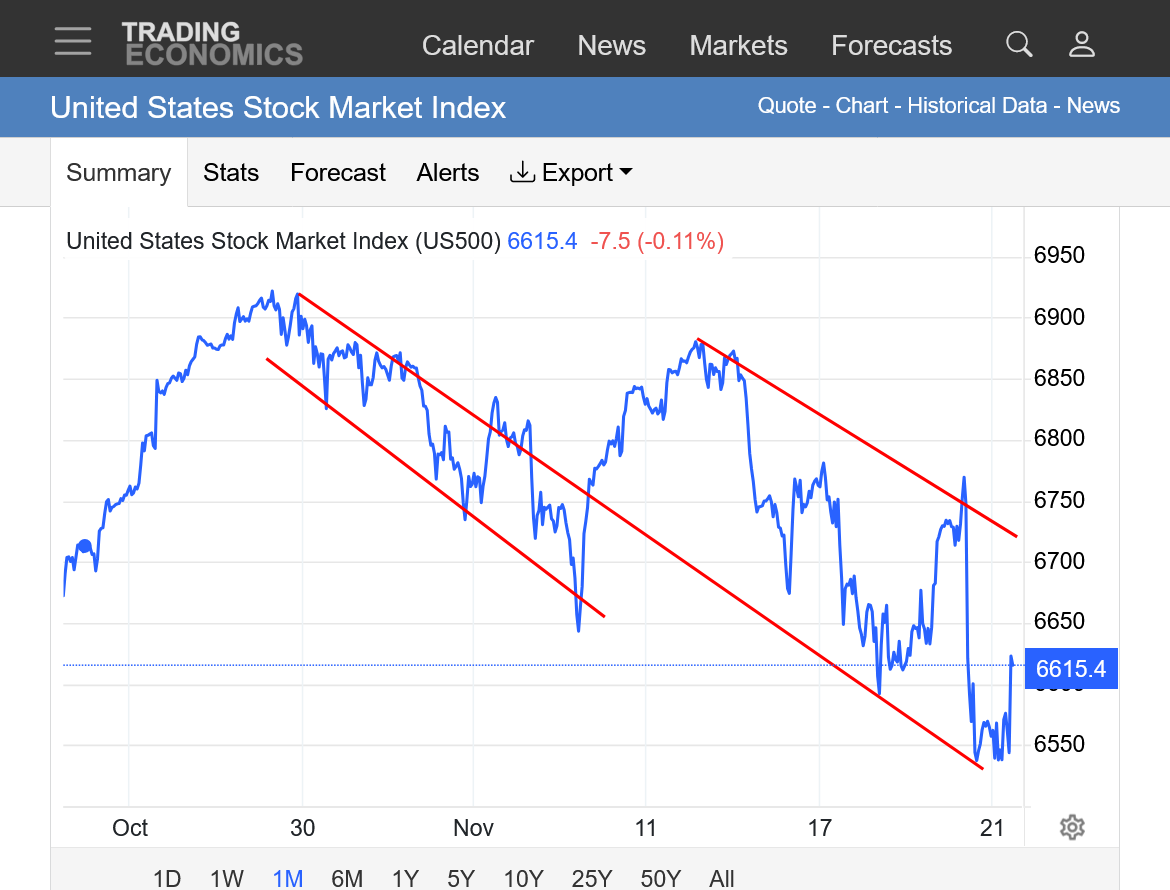Viewport: 1170px width, 890px height.
Task: Choose the 6M chart range
Action: (347, 879)
